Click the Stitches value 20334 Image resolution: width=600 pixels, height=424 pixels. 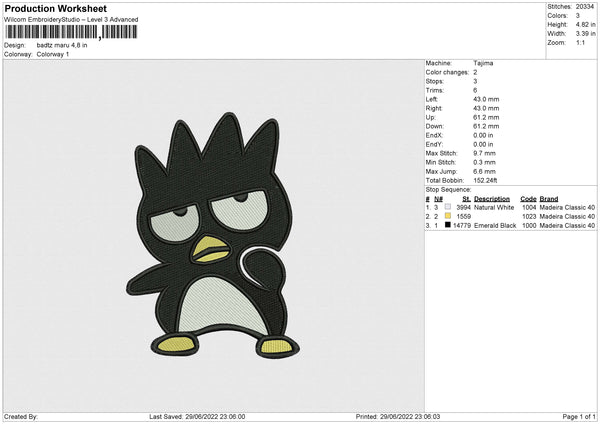point(585,7)
